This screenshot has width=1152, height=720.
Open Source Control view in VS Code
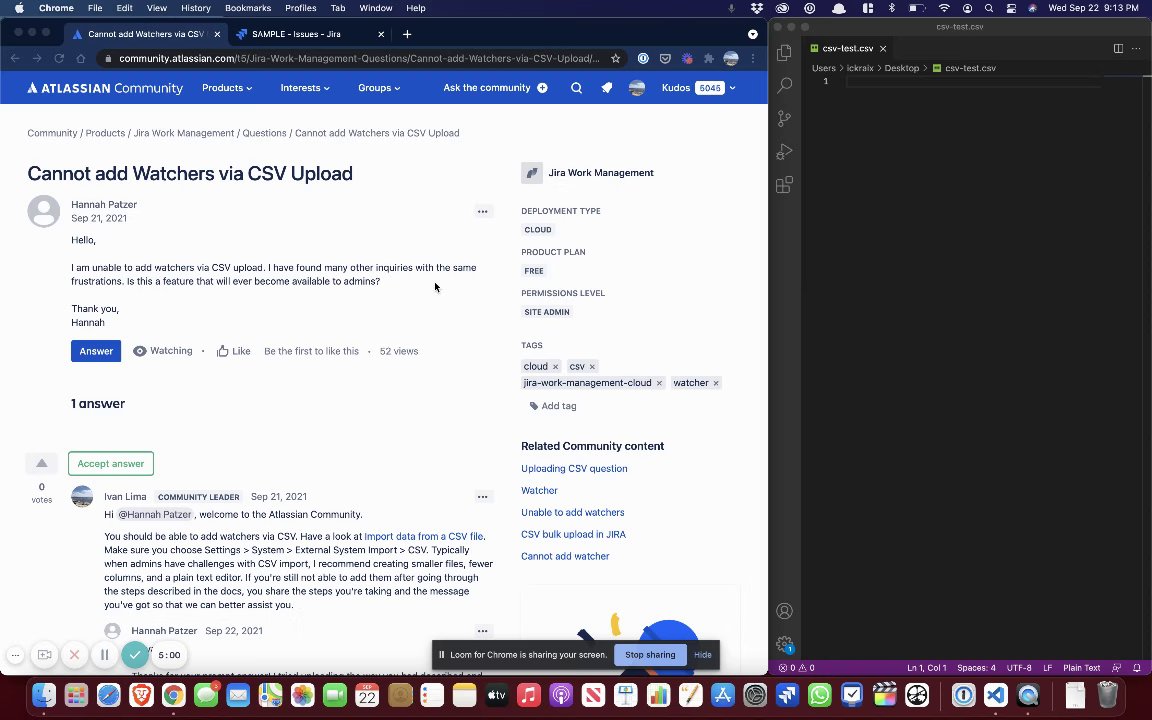point(784,118)
